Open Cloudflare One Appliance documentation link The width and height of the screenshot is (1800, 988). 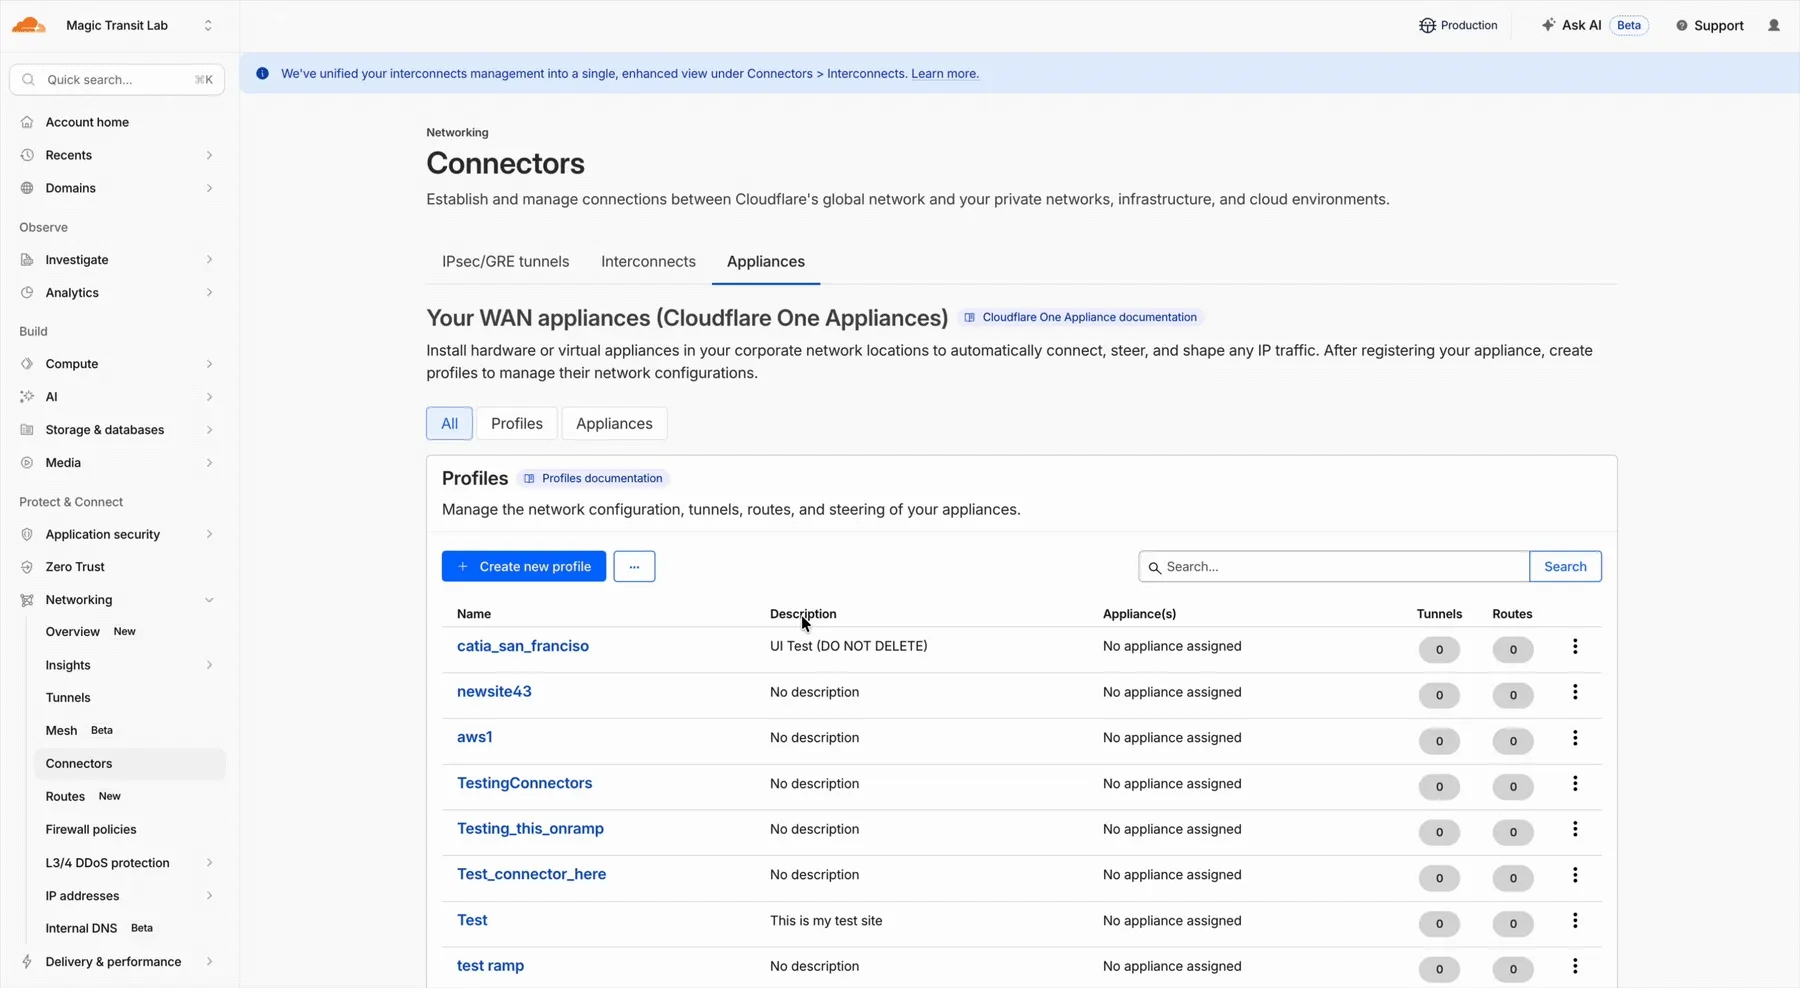point(1081,317)
